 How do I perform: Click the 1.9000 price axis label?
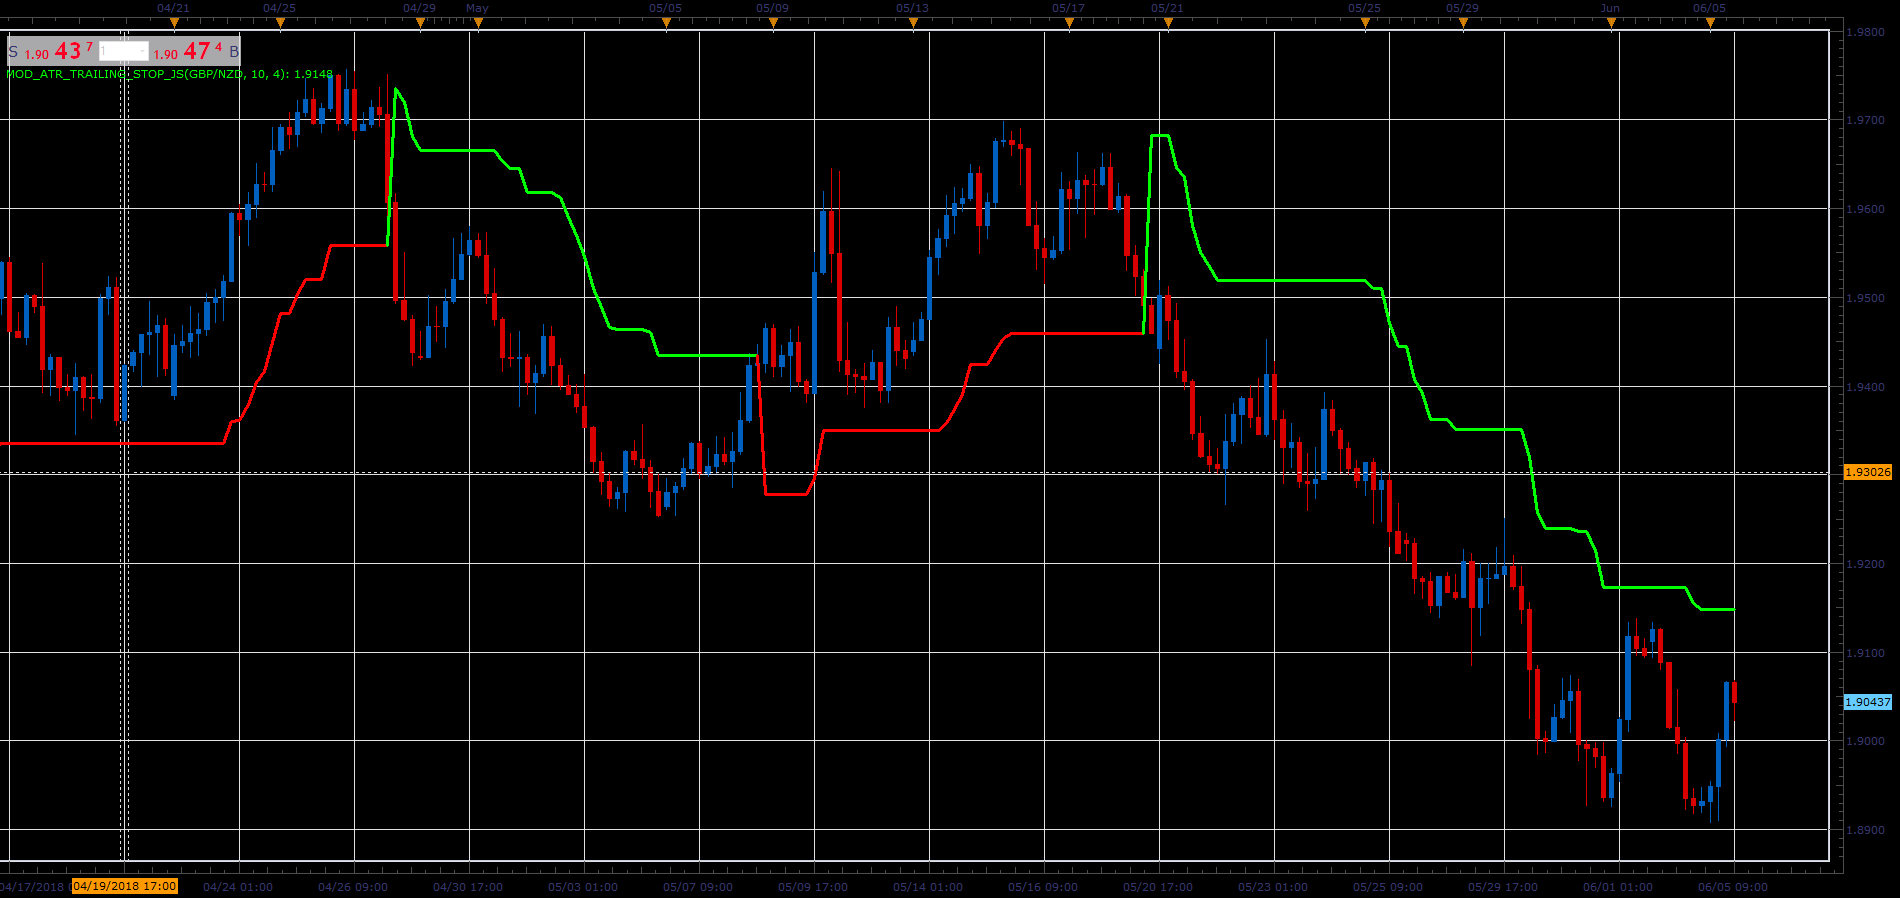[x=1865, y=741]
